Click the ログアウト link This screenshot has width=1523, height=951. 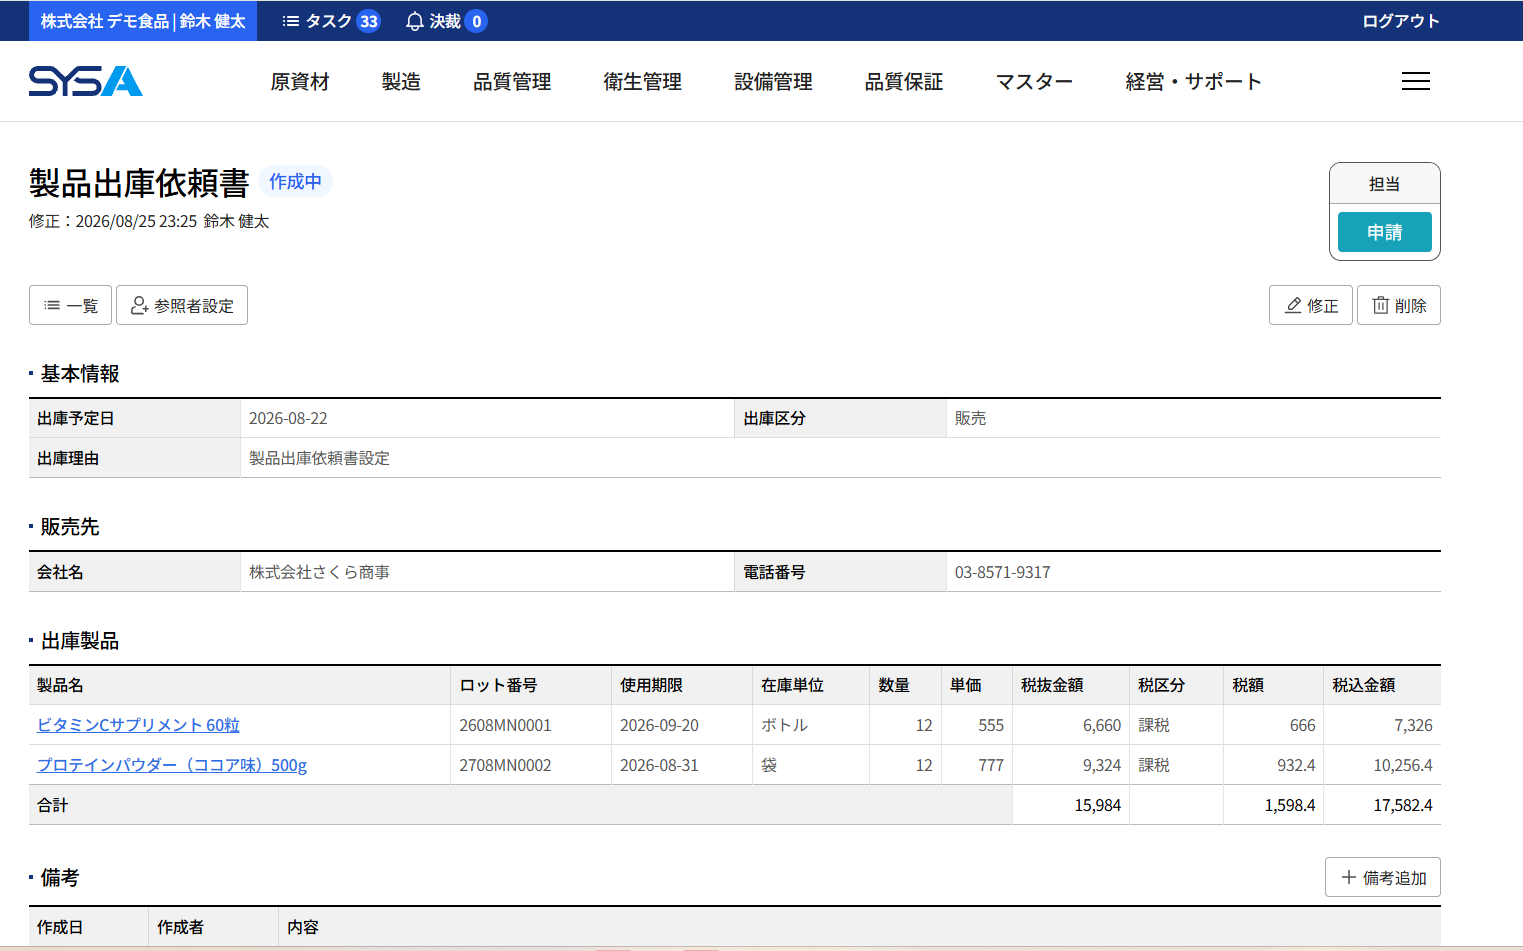[1400, 21]
